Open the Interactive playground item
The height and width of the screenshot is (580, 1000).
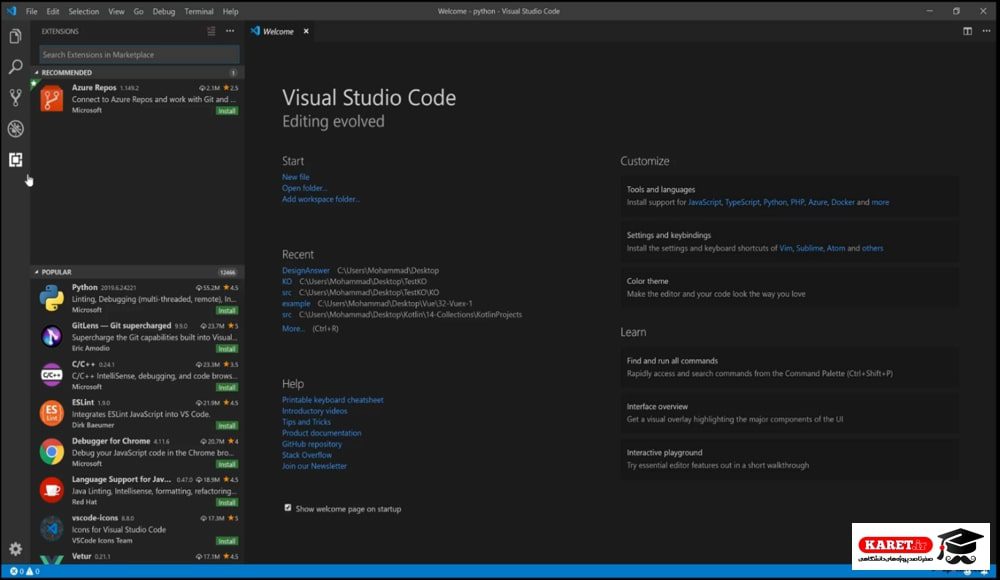pyautogui.click(x=789, y=459)
